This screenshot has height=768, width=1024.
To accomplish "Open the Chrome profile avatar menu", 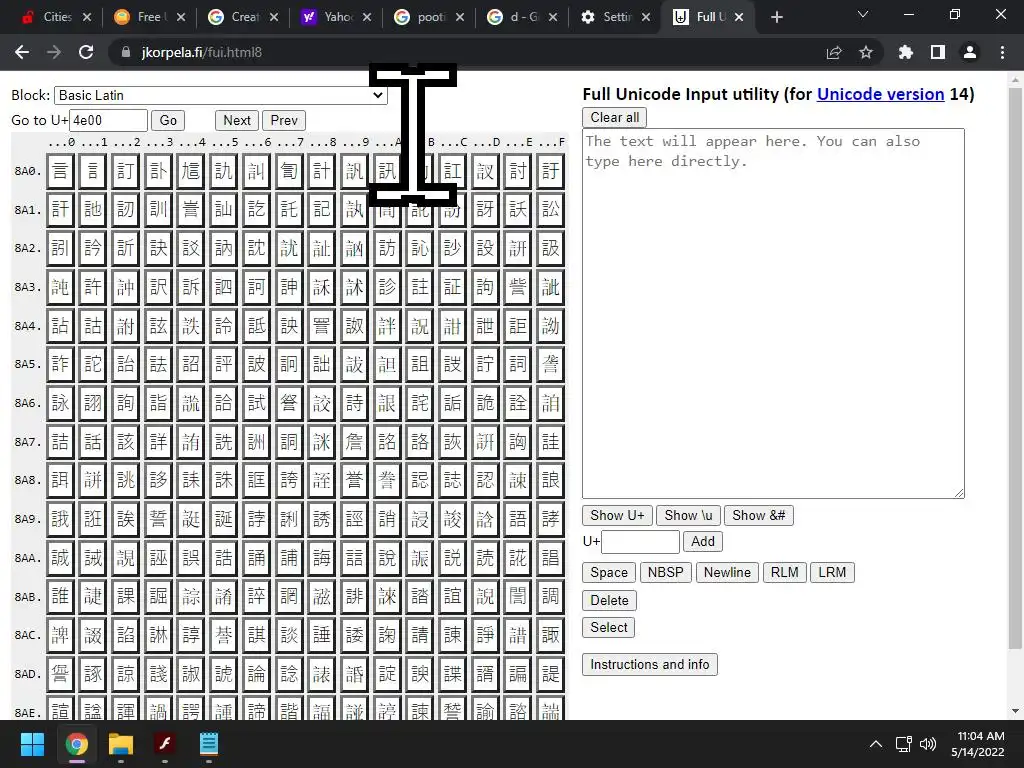I will 970,52.
